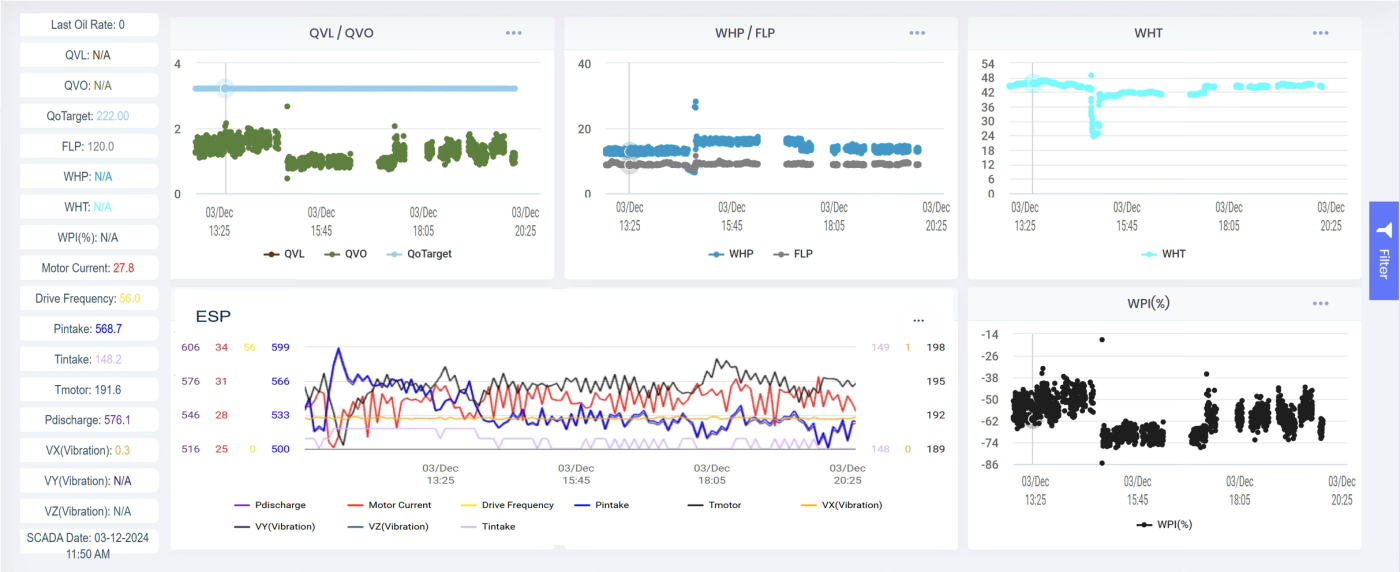
Task: Toggle Tintake series in ESP legend
Action: [x=486, y=526]
